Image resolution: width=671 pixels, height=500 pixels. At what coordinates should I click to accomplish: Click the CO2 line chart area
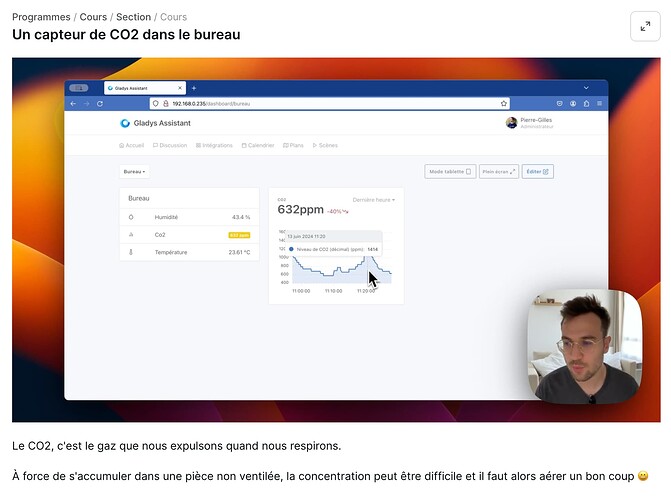[x=341, y=270]
